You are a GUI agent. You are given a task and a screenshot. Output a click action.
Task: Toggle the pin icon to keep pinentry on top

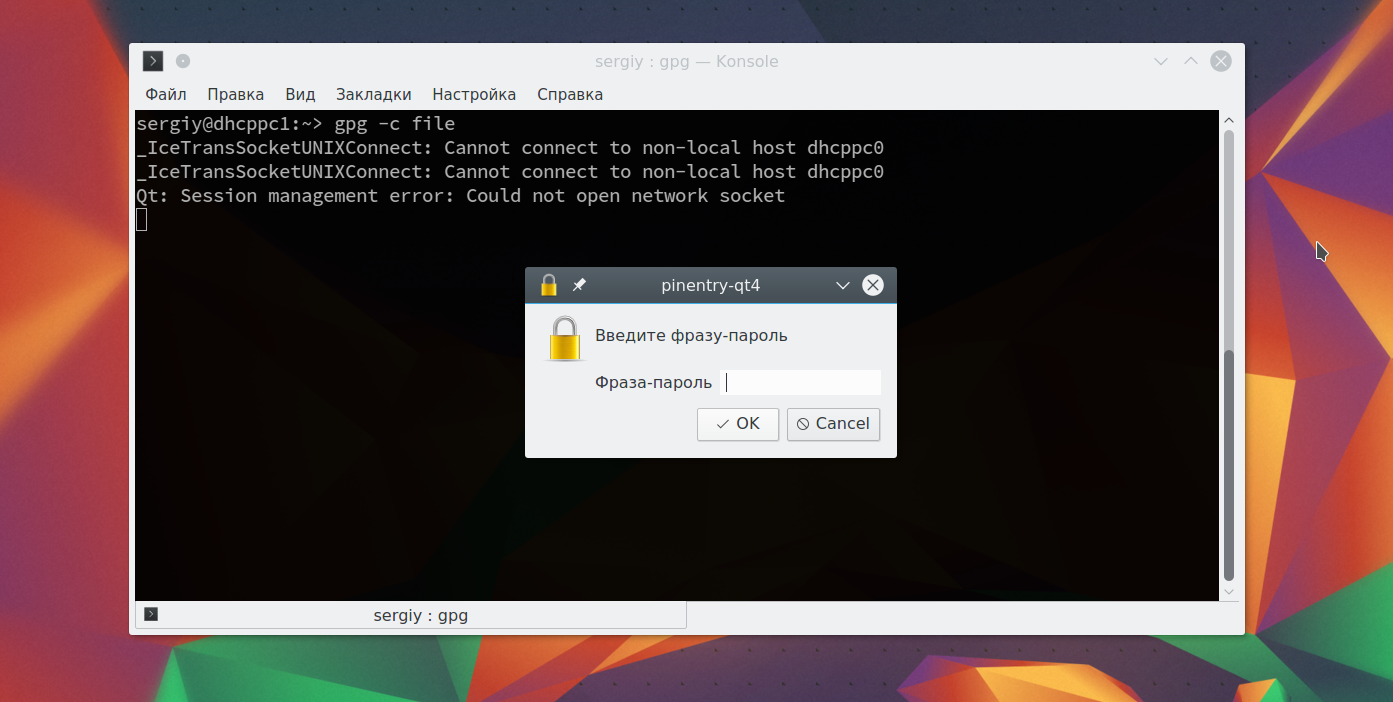pyautogui.click(x=579, y=285)
